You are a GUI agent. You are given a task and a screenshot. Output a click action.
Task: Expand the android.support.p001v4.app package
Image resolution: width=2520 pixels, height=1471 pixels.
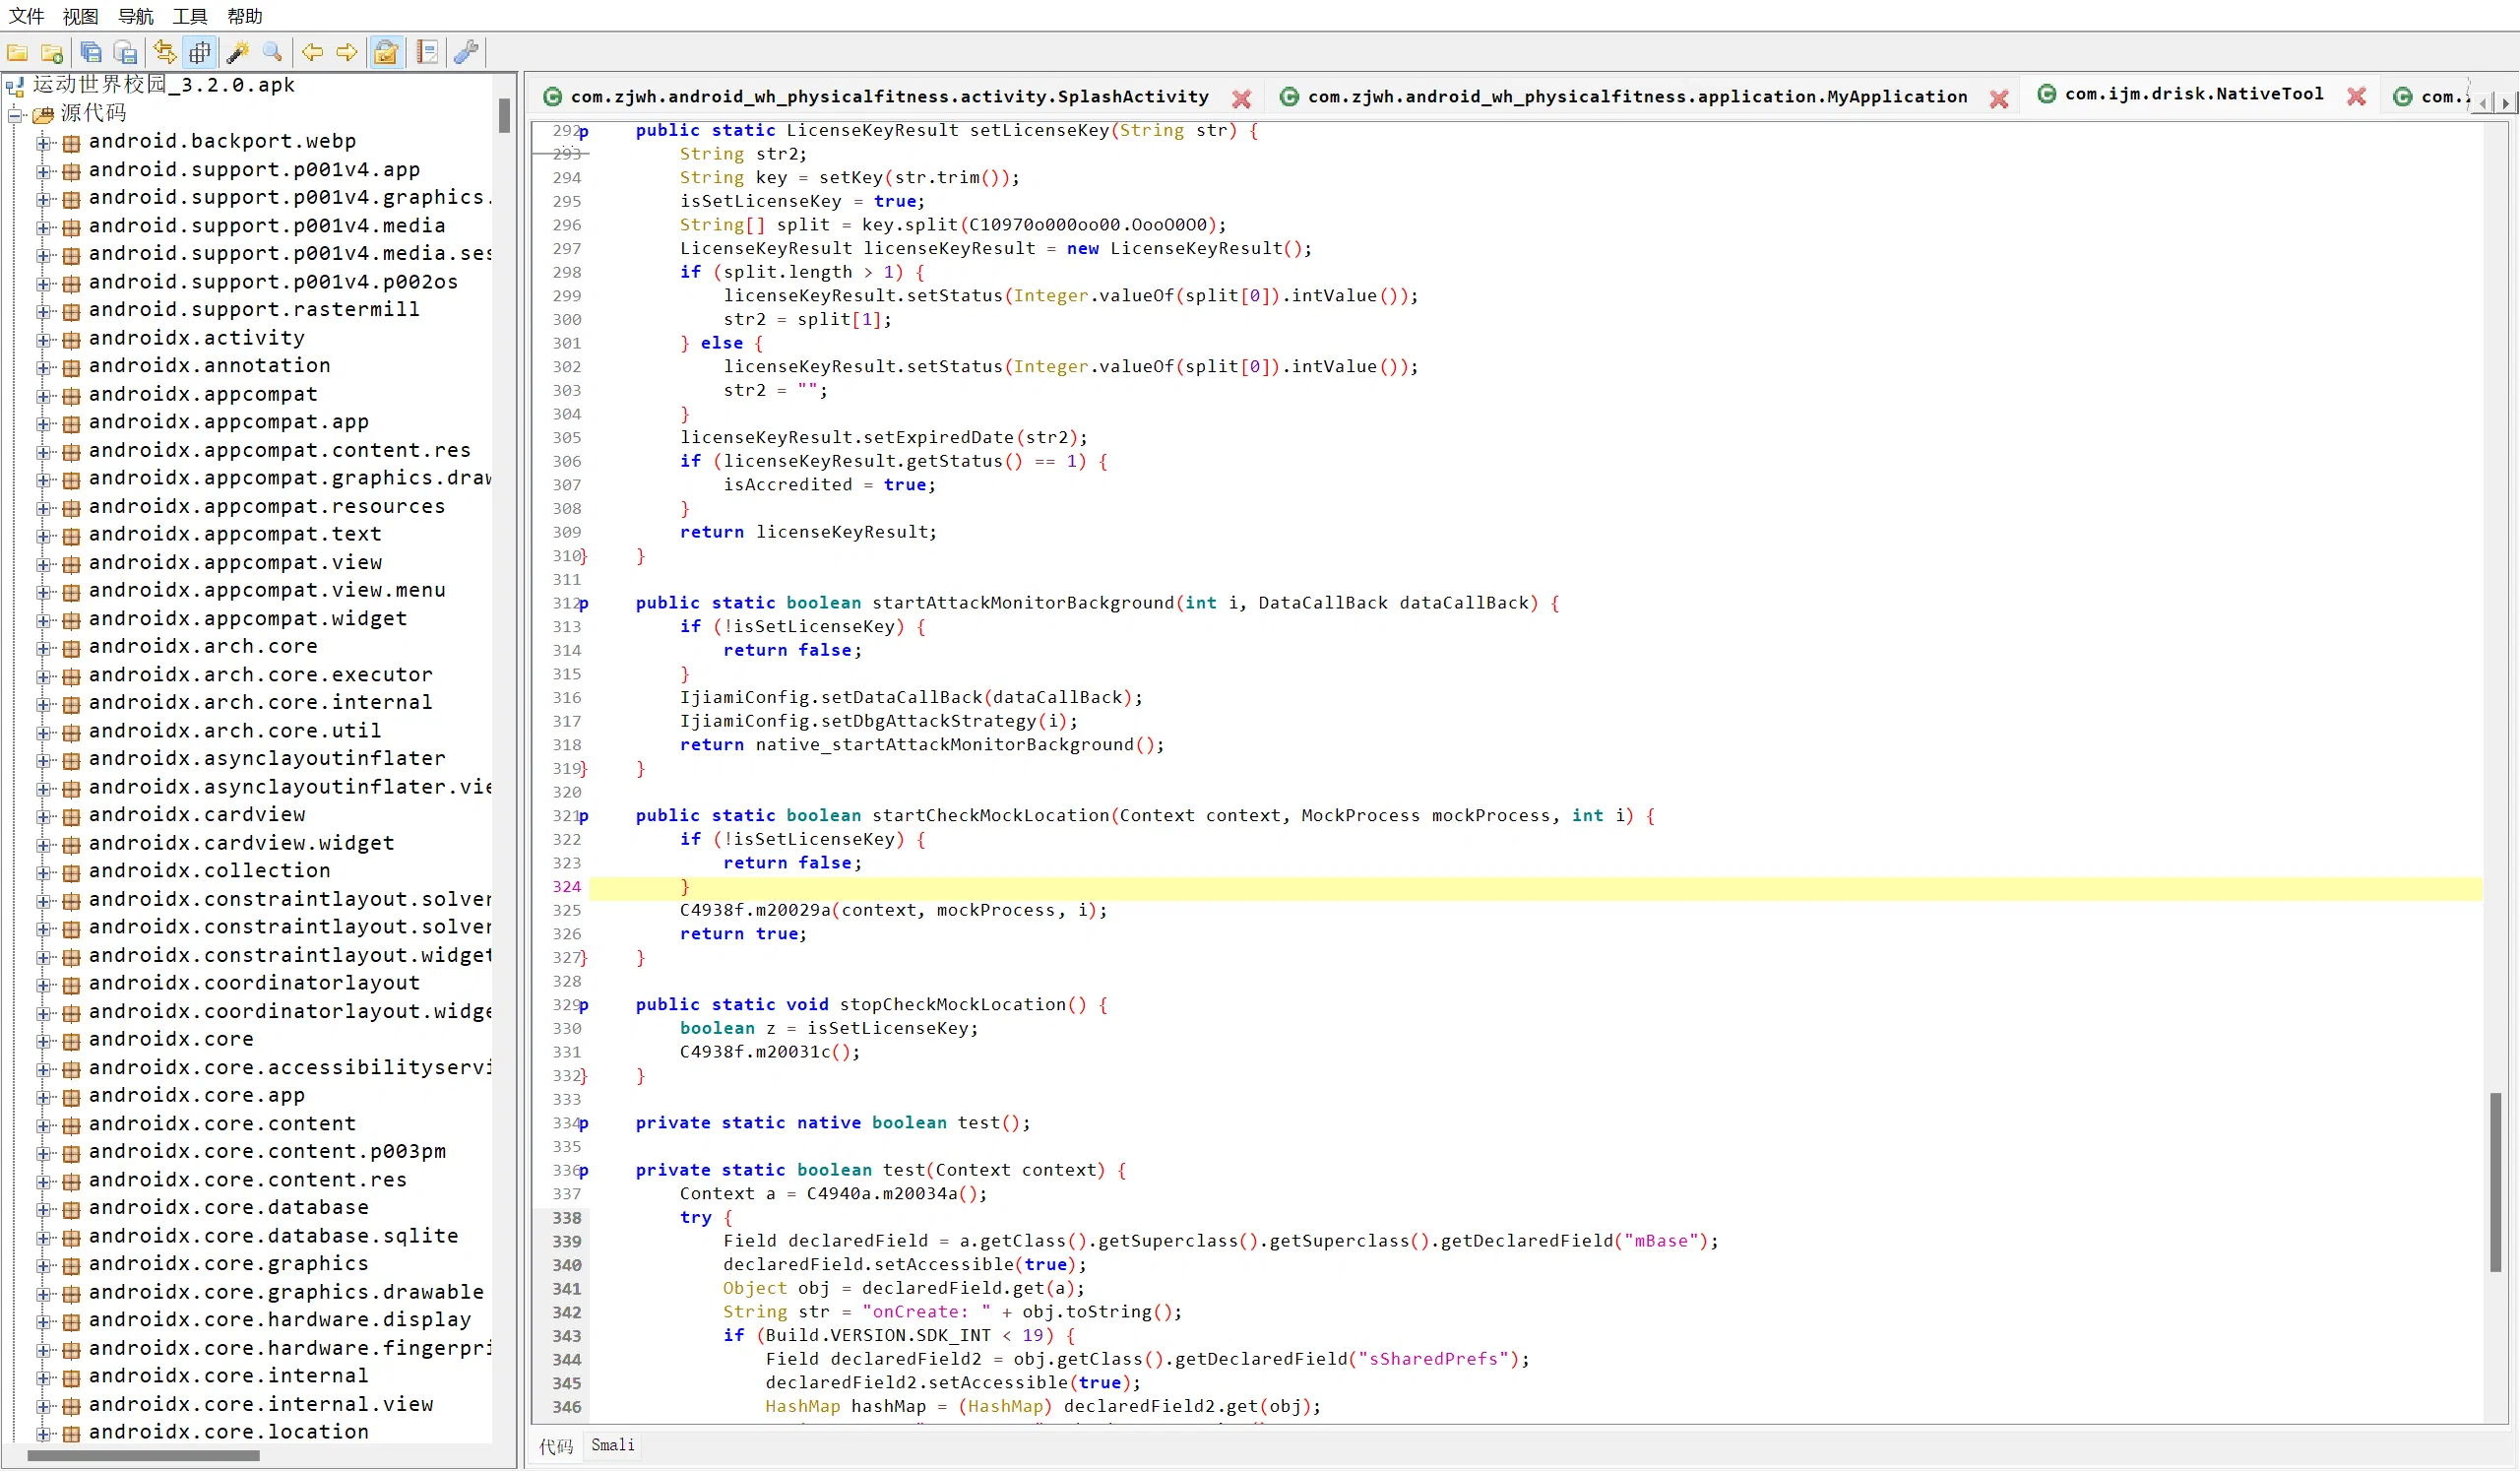43,171
